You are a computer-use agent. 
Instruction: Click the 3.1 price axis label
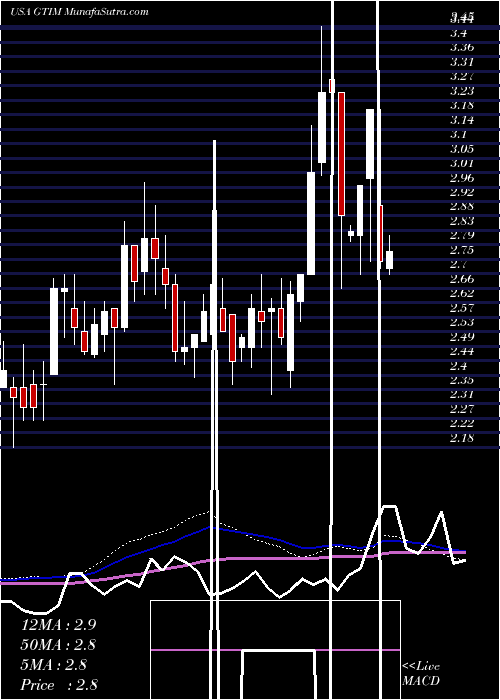coord(458,134)
